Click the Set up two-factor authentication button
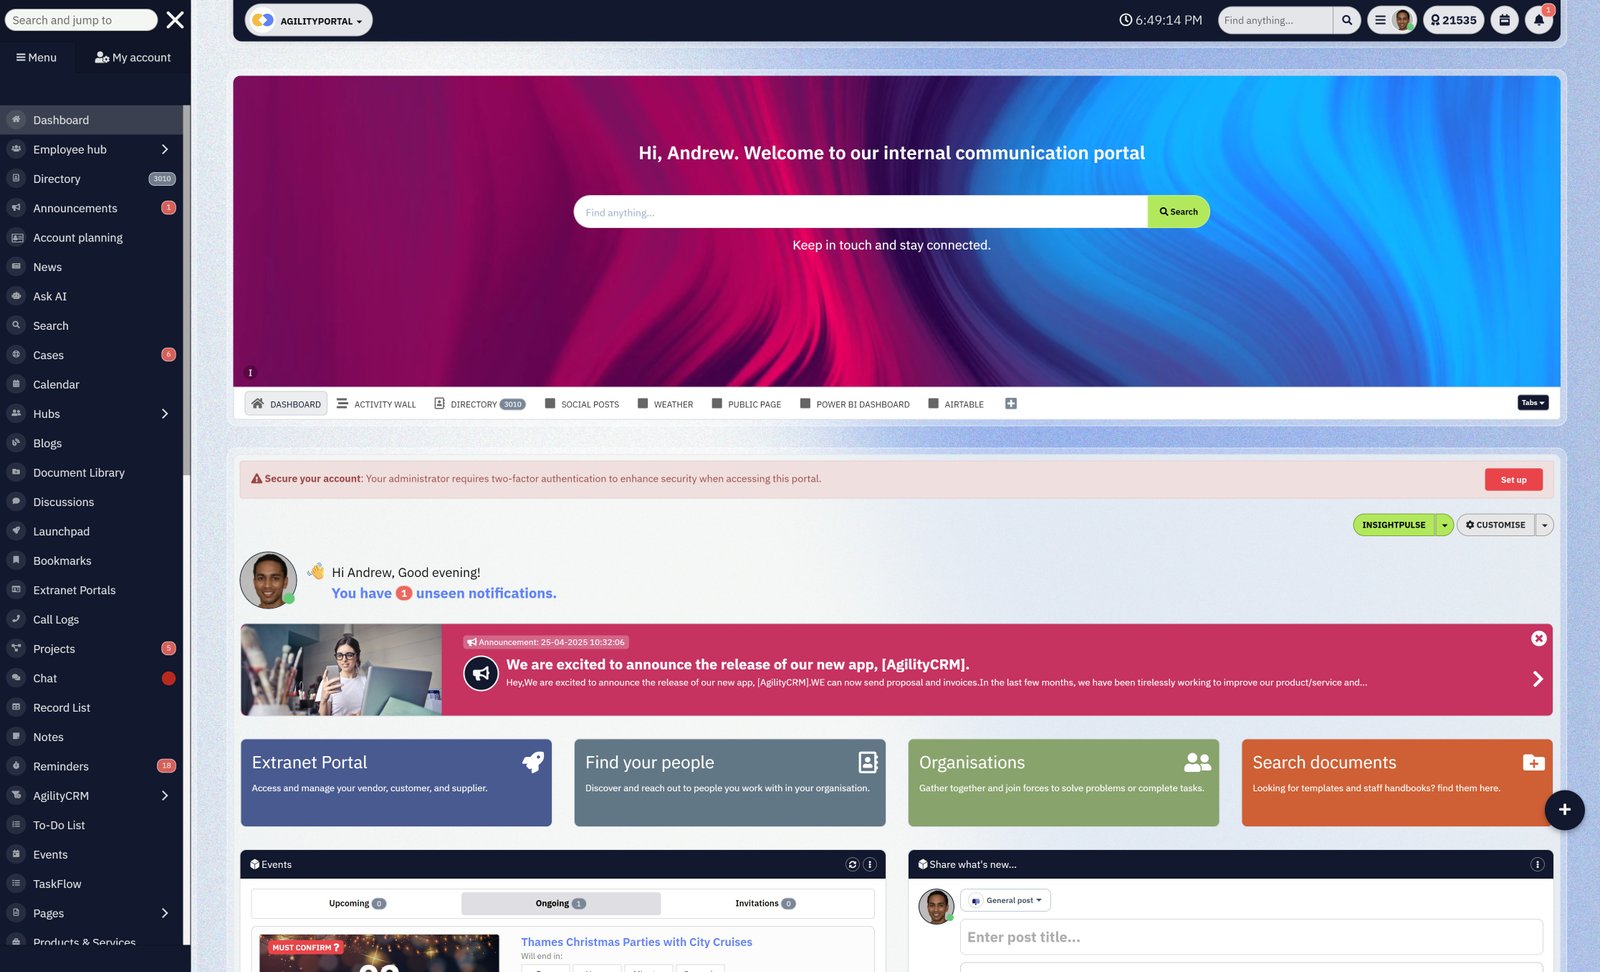 click(1513, 479)
